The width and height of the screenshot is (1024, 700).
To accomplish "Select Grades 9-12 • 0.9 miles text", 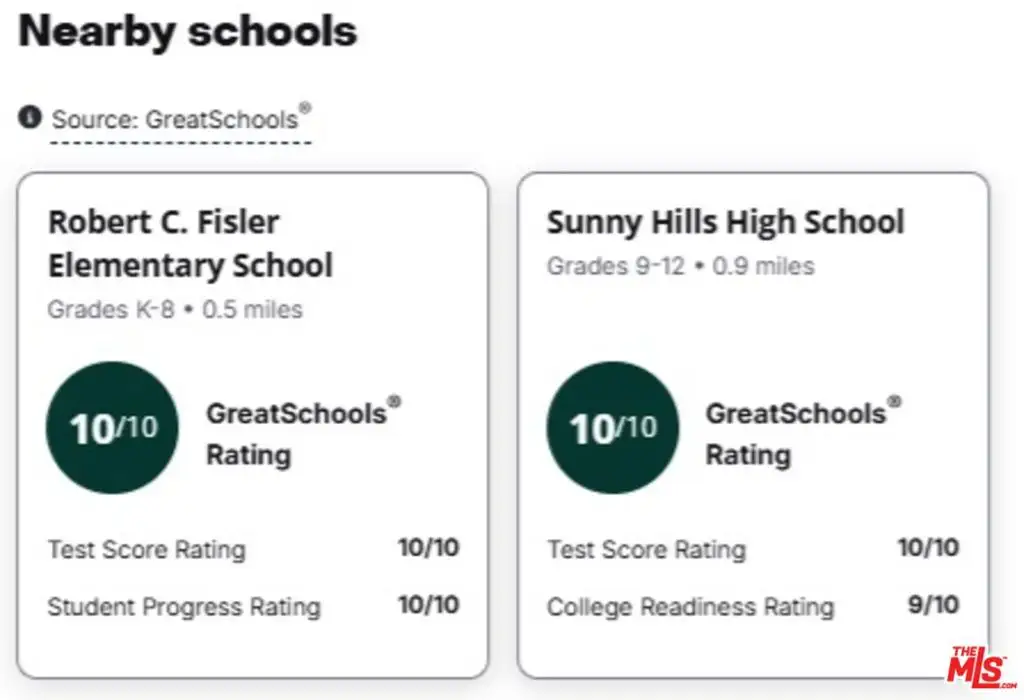I will coord(680,266).
